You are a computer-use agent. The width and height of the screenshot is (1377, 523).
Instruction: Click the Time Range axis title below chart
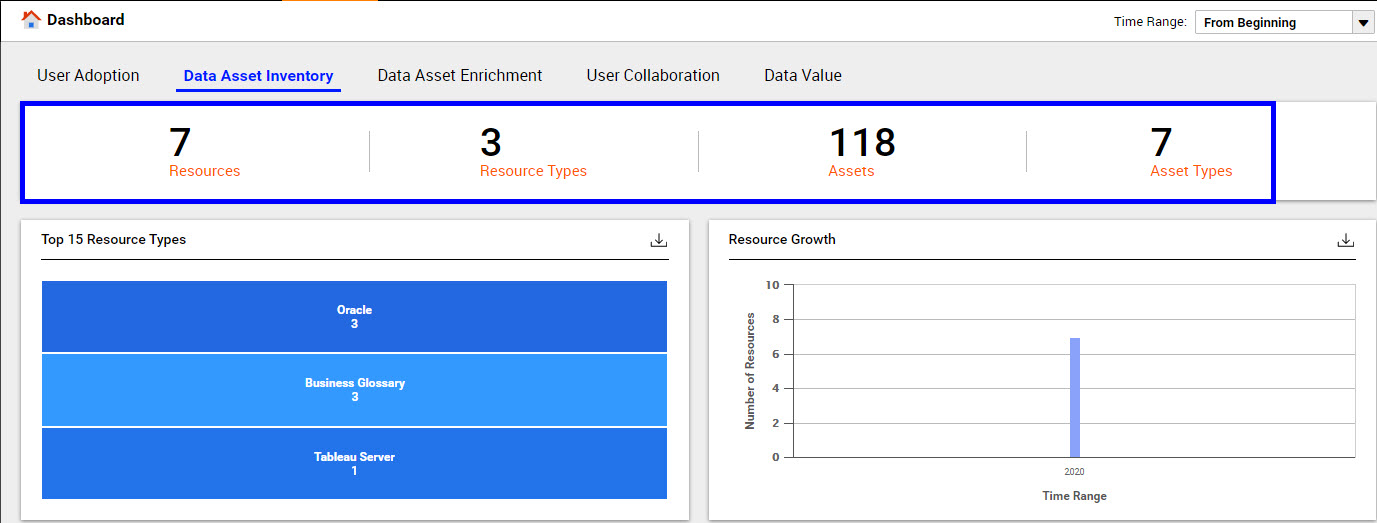click(x=1075, y=496)
